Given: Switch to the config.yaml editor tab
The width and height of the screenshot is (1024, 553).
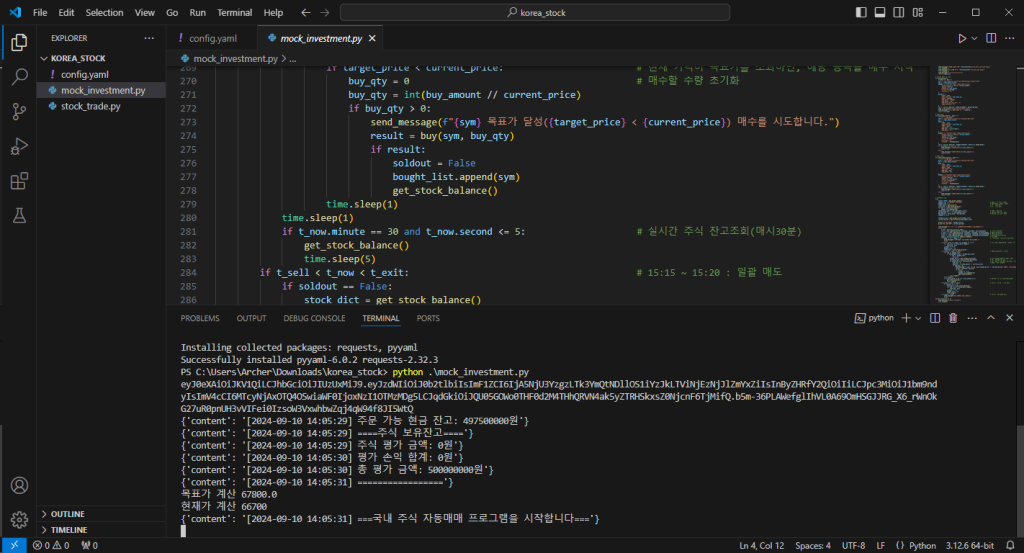Looking at the screenshot, I should (212, 39).
